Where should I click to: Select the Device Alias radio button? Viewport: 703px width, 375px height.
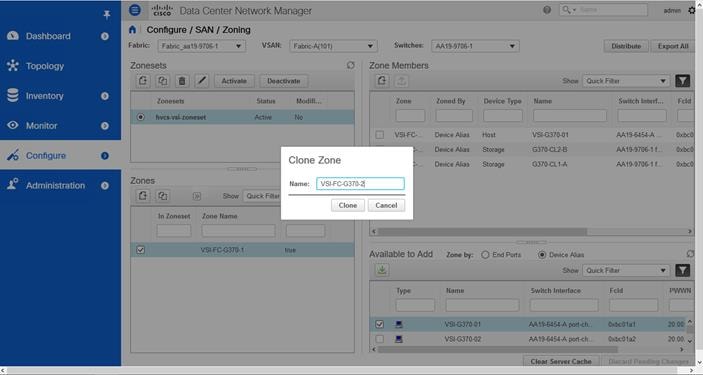[542, 255]
